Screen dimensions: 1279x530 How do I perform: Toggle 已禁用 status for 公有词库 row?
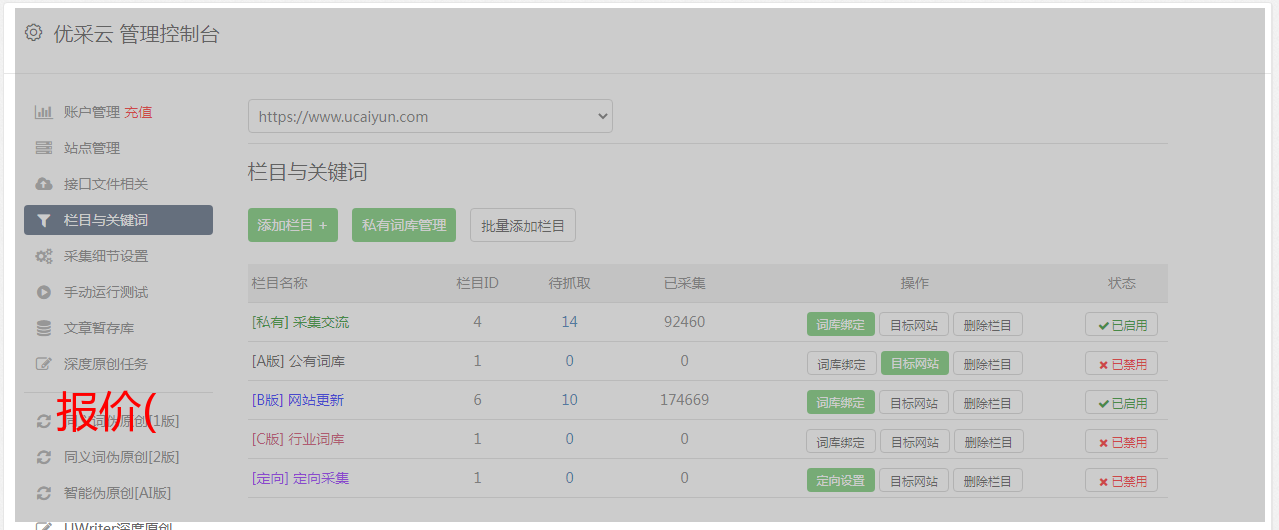[1122, 363]
